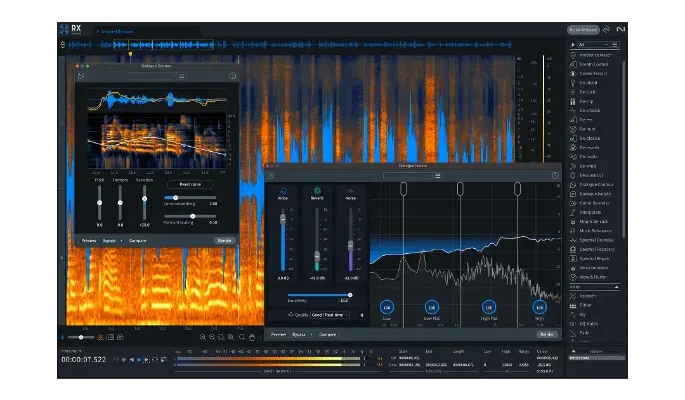Screen dimensions: 685x400
Task: Click the Reverb band icon in Dialogue Isolate
Action: tap(318, 191)
